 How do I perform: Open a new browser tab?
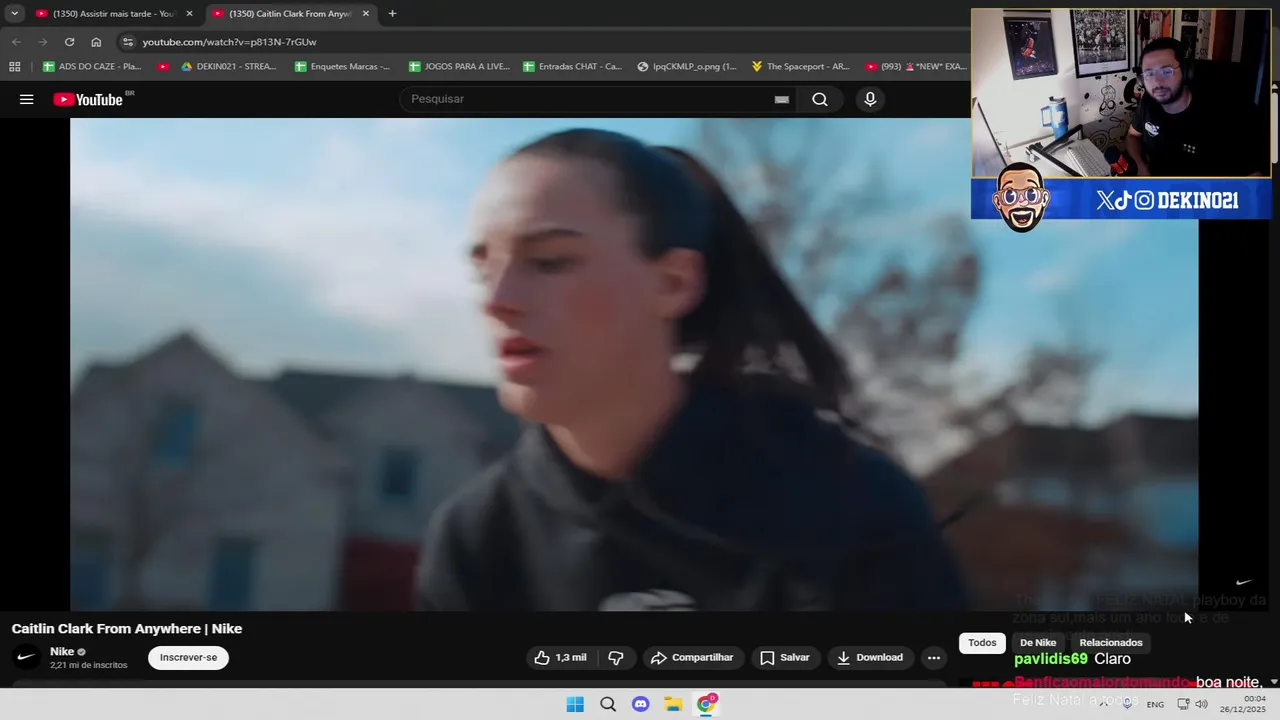click(x=392, y=14)
